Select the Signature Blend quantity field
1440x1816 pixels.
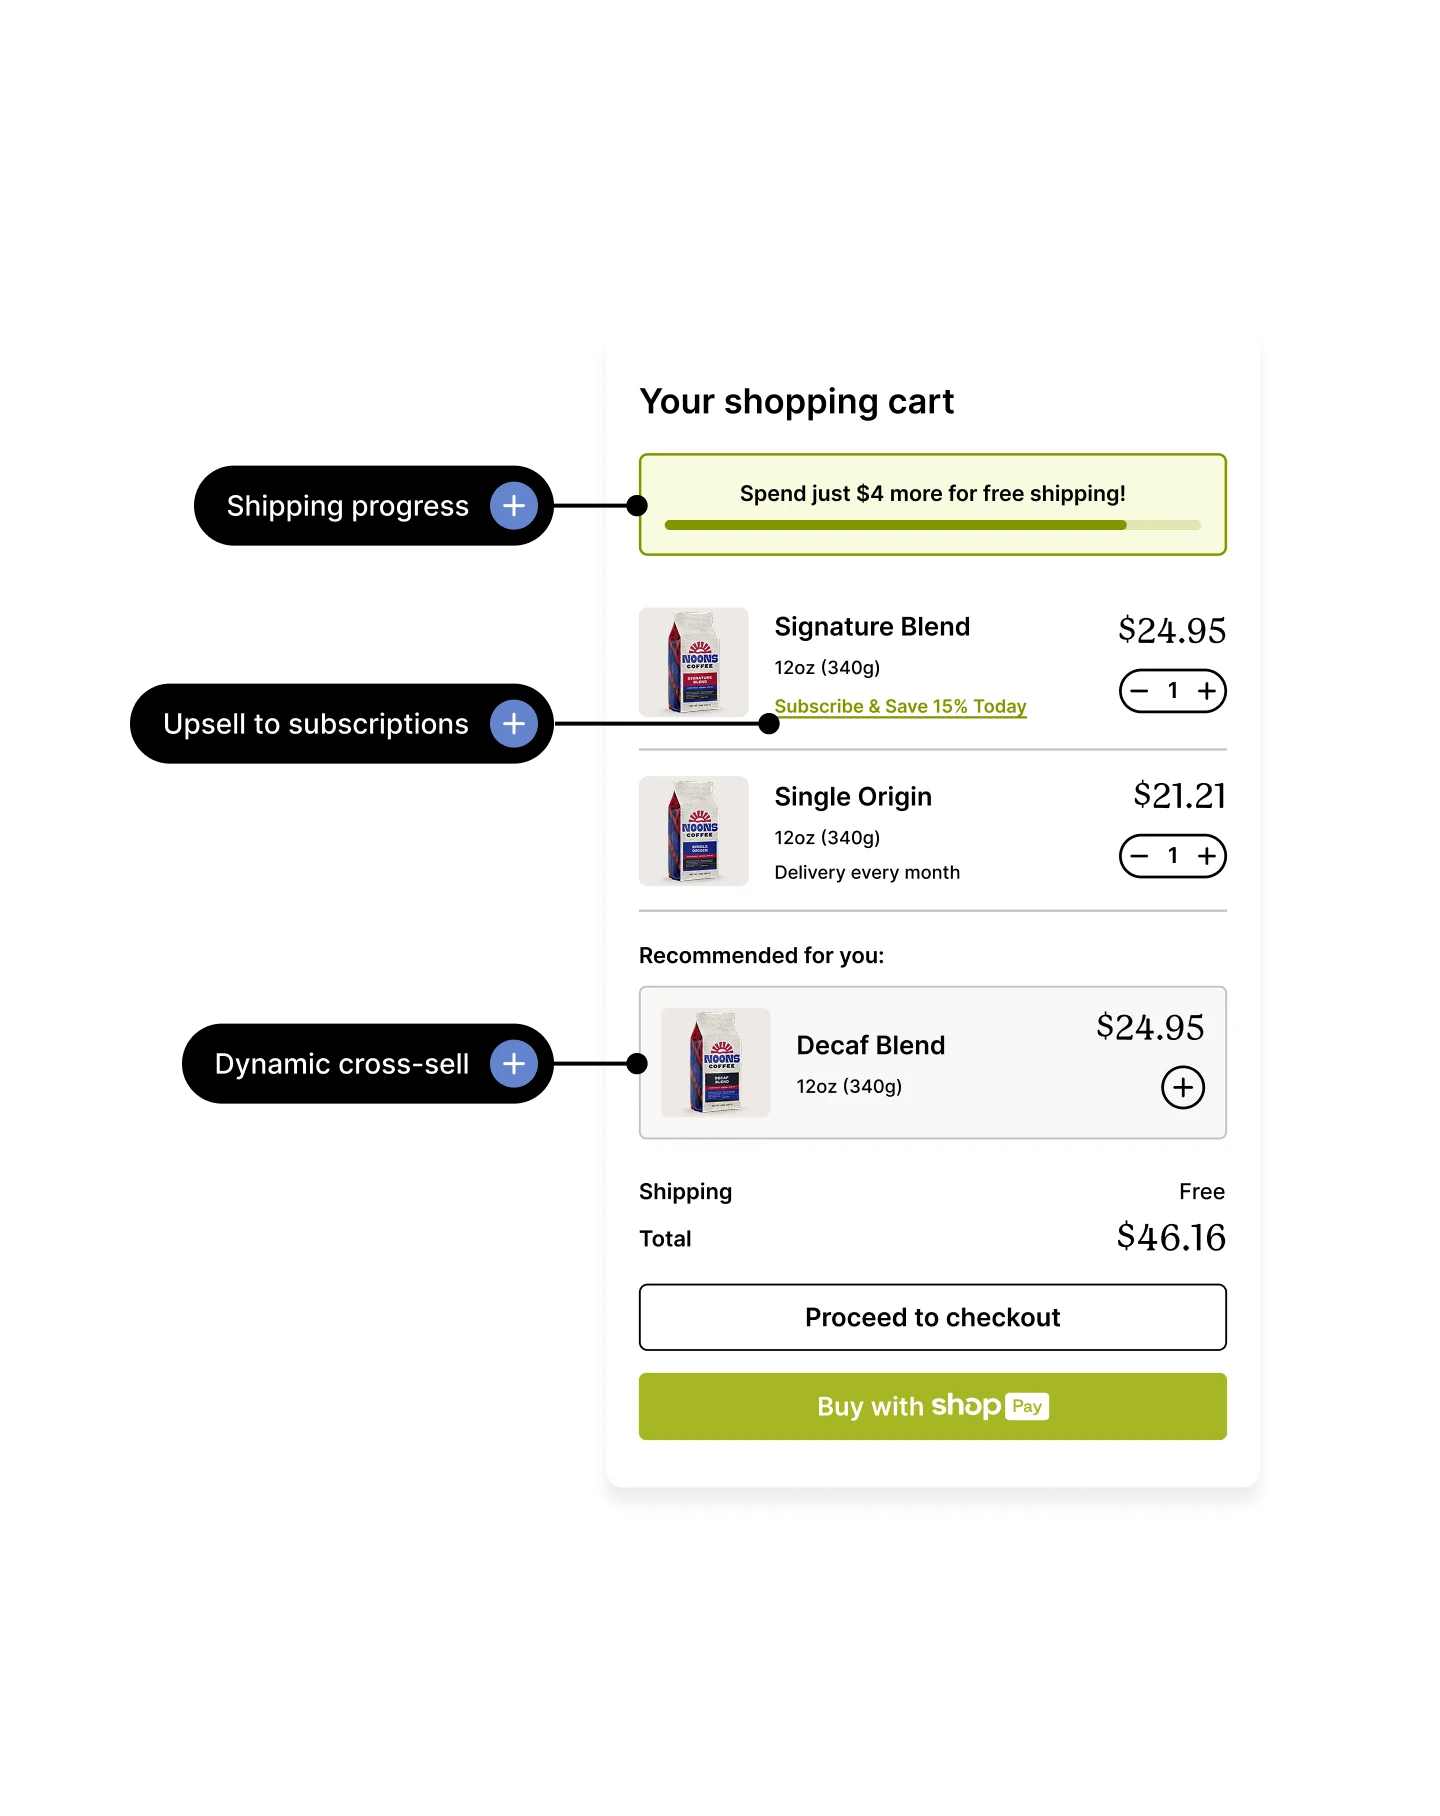[1172, 691]
